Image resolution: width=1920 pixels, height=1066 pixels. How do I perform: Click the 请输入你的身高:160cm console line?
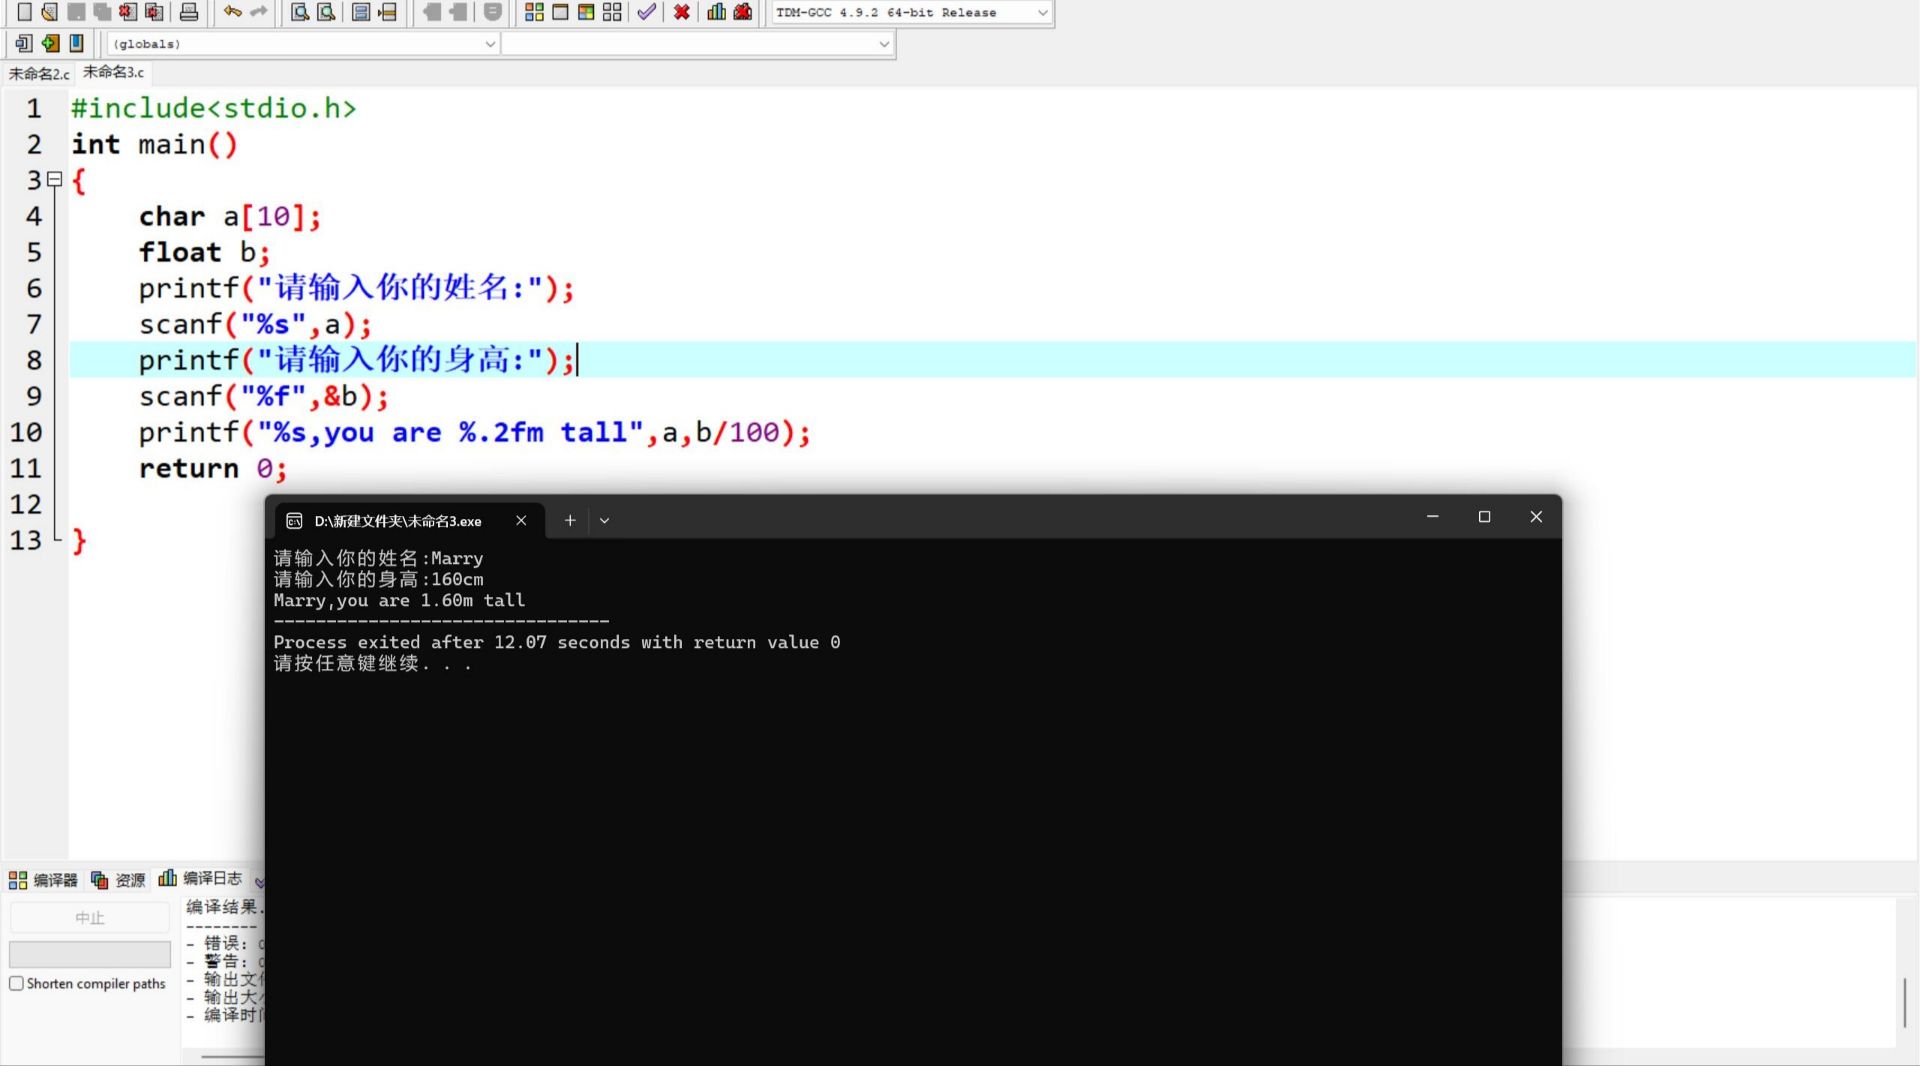click(x=378, y=579)
